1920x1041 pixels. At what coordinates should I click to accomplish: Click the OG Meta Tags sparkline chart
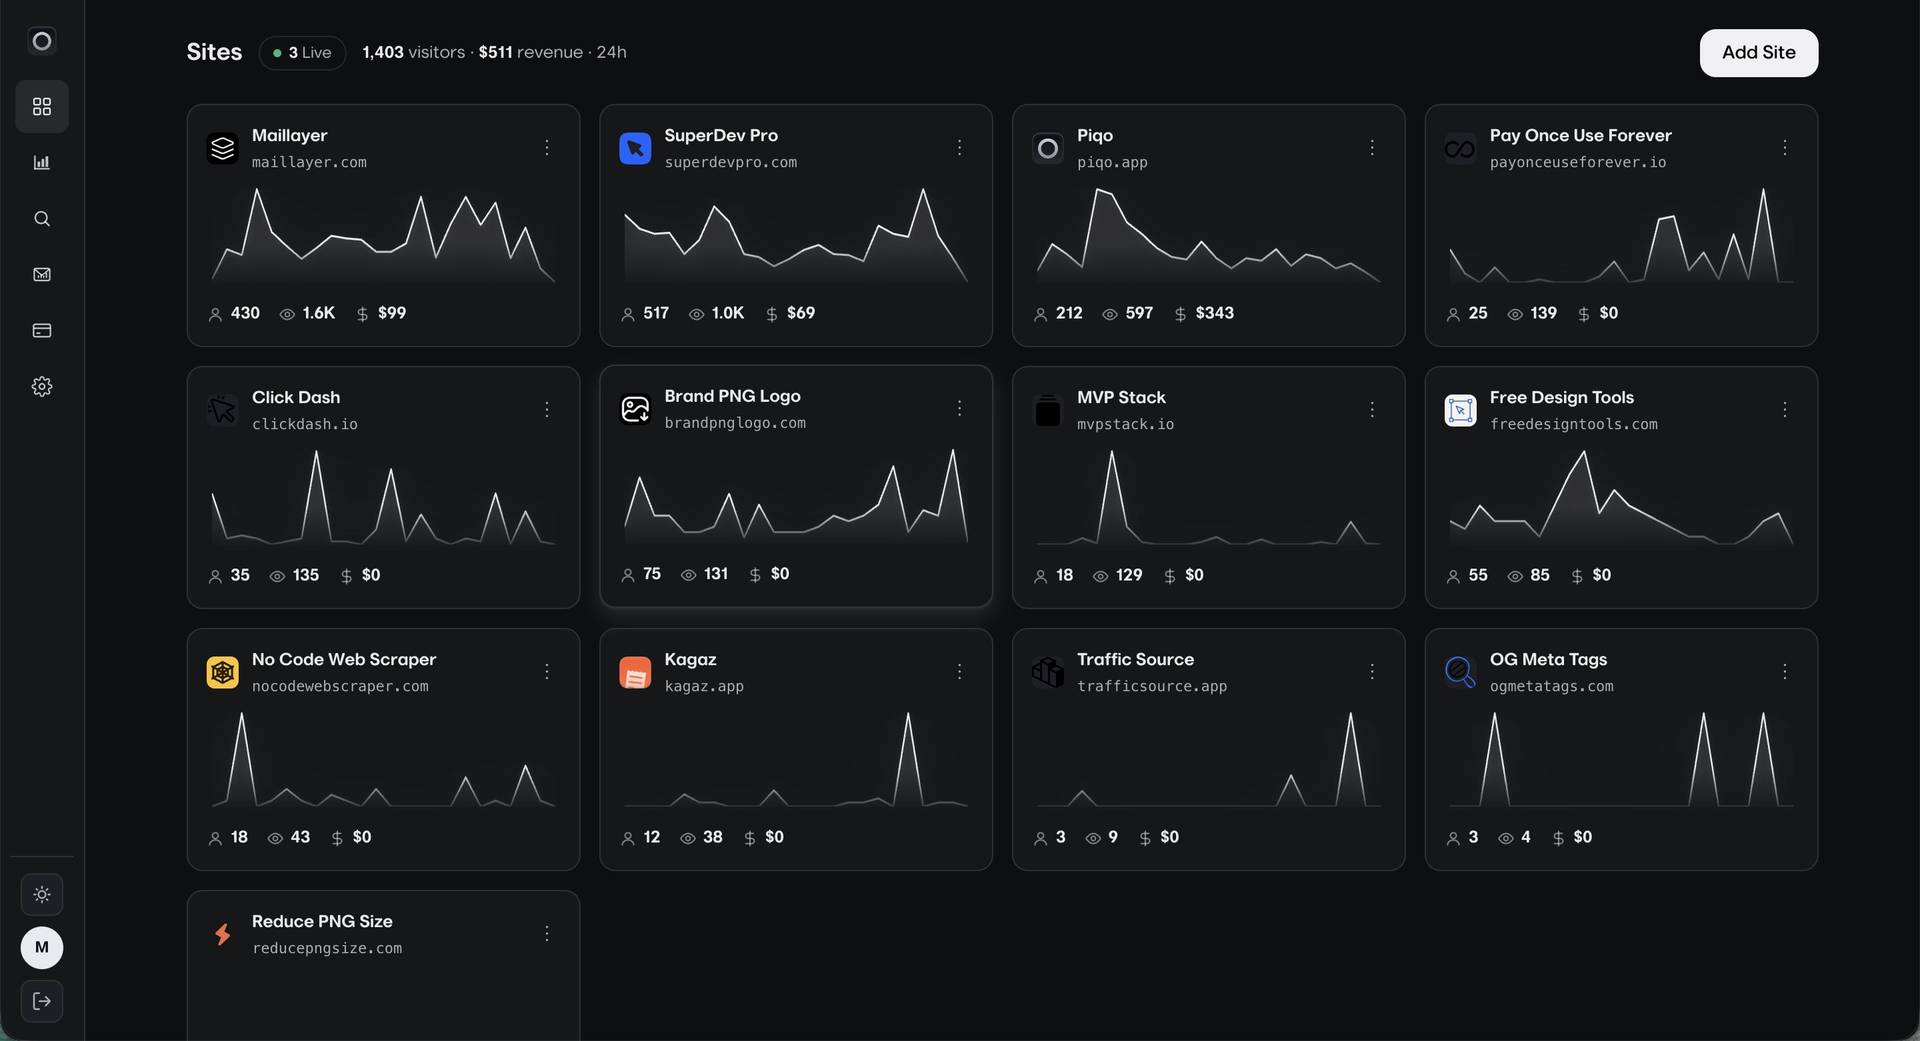pyautogui.click(x=1621, y=759)
